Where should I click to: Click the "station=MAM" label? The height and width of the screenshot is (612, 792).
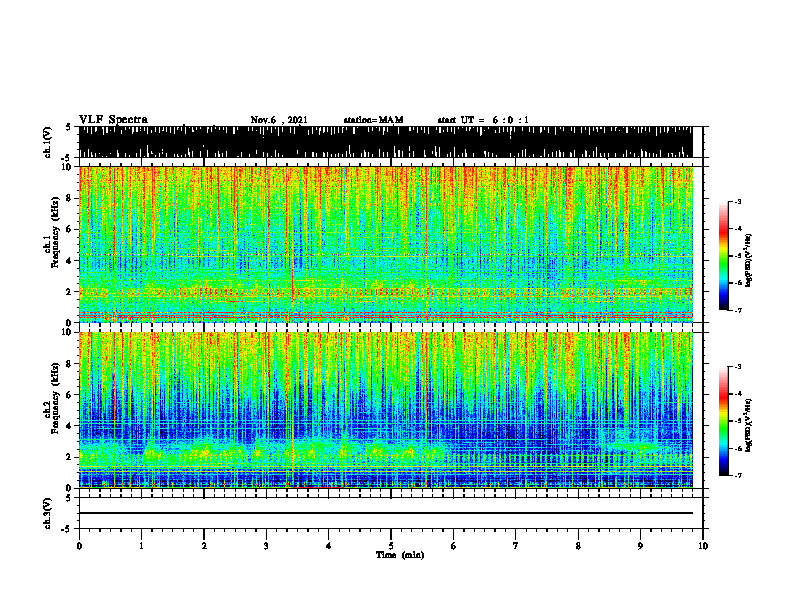(x=373, y=120)
